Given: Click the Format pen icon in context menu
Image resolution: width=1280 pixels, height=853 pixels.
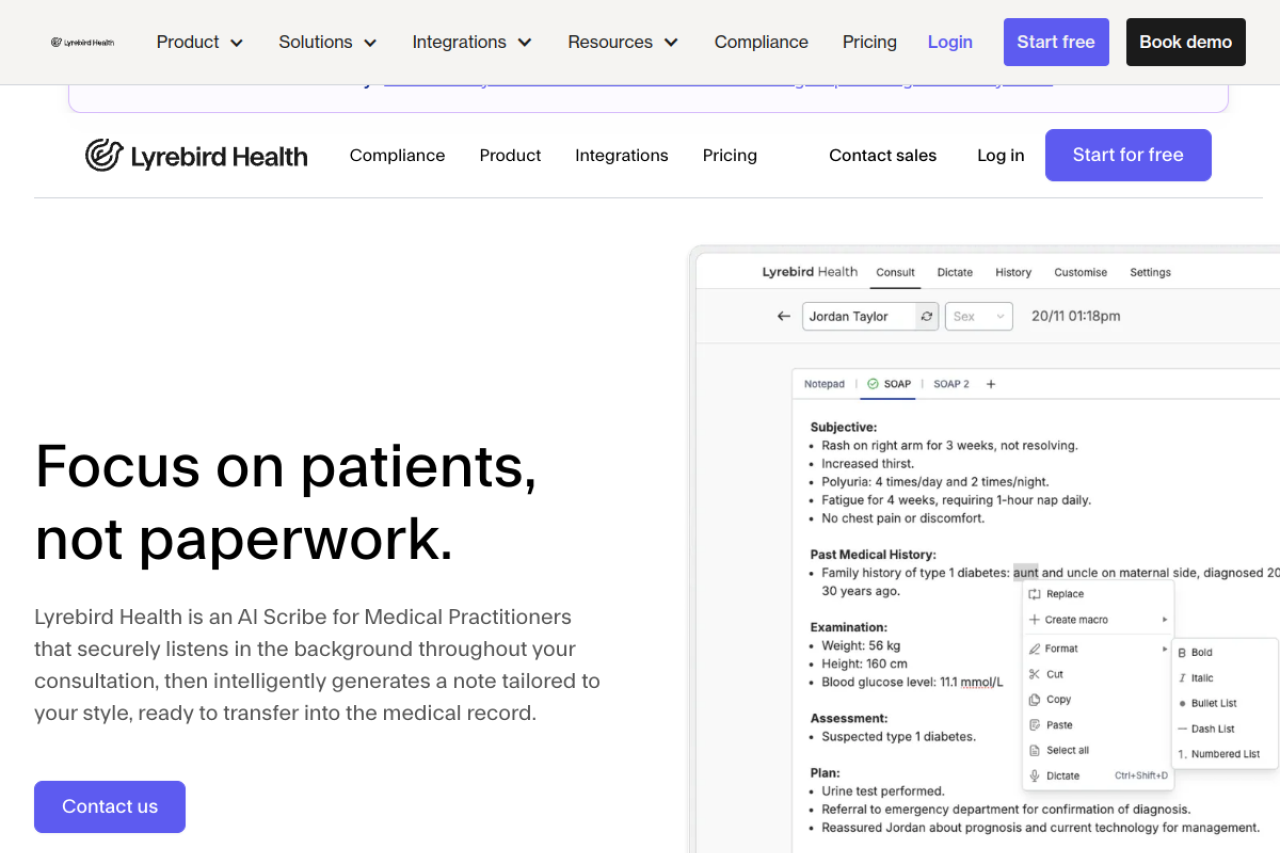Looking at the screenshot, I should coord(1035,649).
